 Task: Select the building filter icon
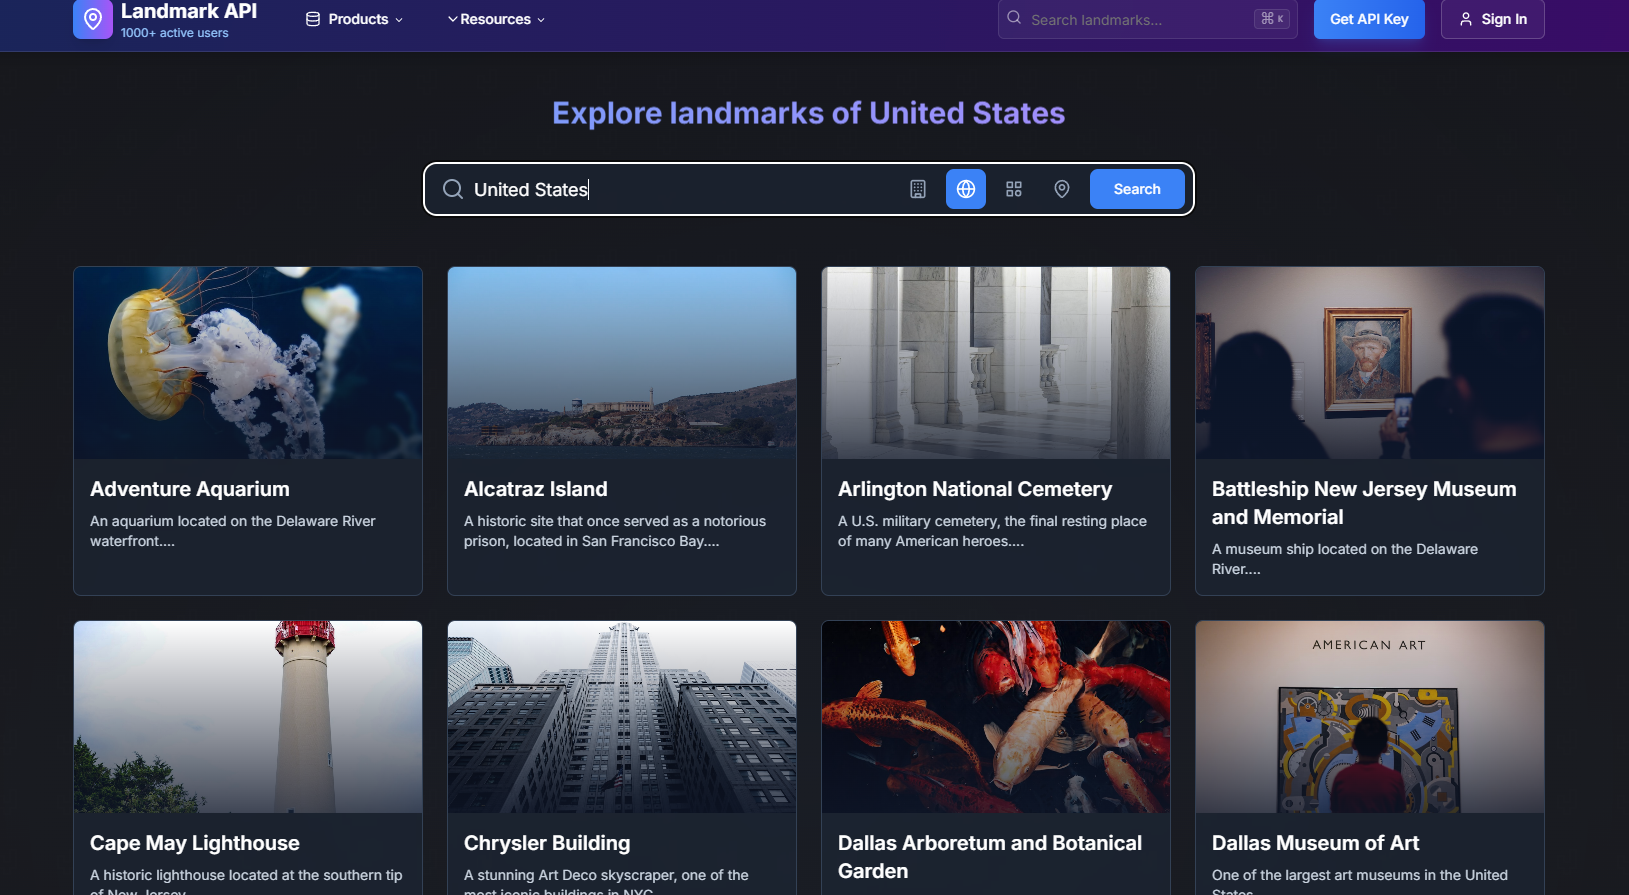(x=918, y=189)
